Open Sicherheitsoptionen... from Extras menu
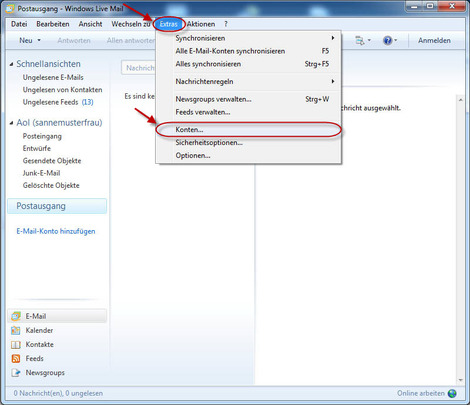 [249, 143]
